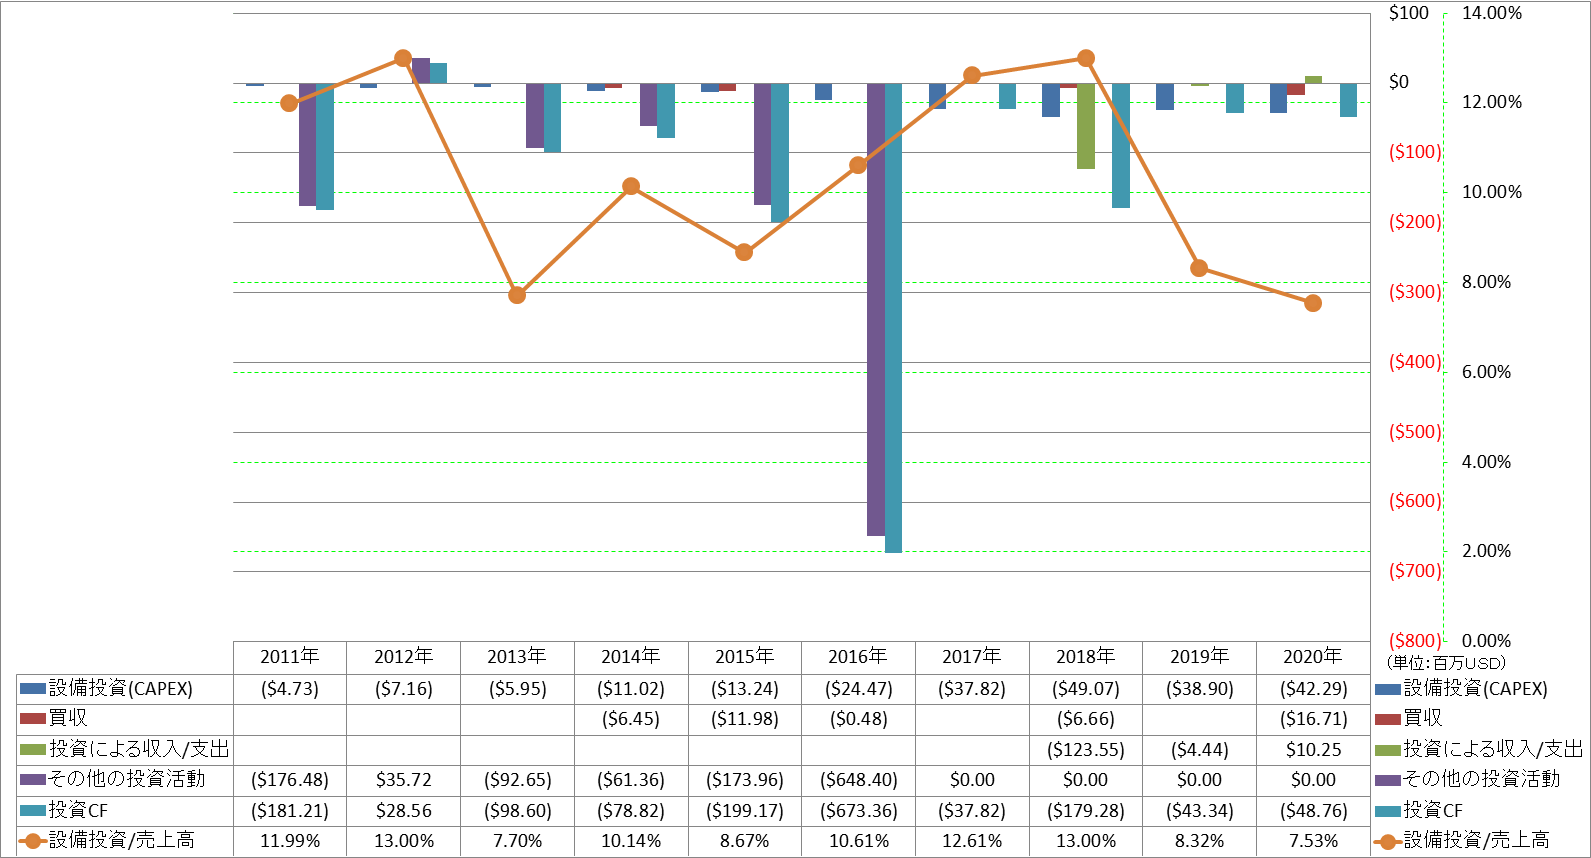Click the ($16.71) 買収 cell
Image resolution: width=1591 pixels, height=858 pixels.
point(1313,719)
